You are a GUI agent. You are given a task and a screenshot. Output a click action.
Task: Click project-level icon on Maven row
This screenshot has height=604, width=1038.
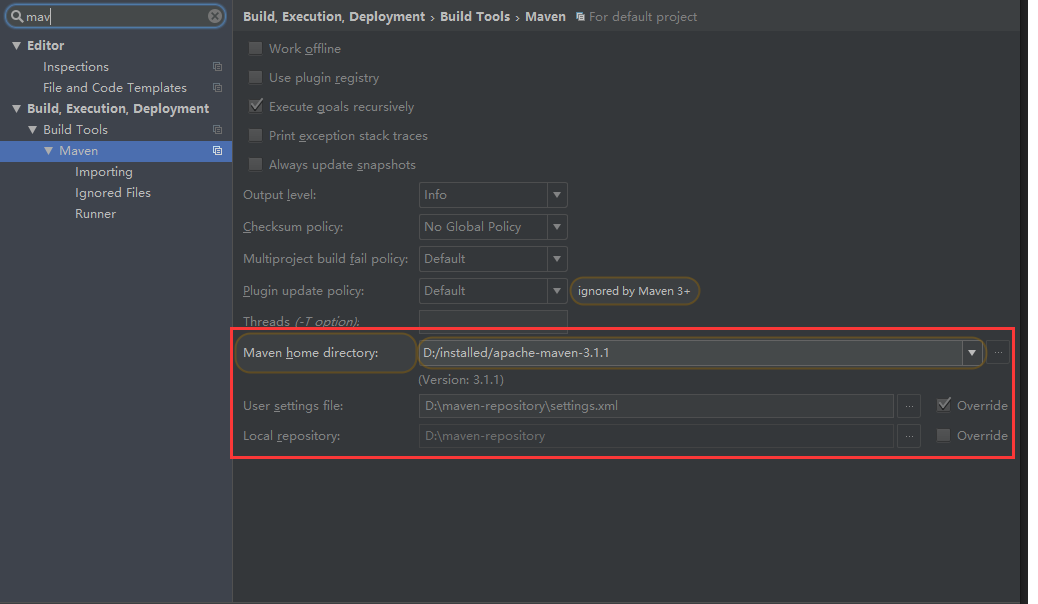[x=217, y=151]
